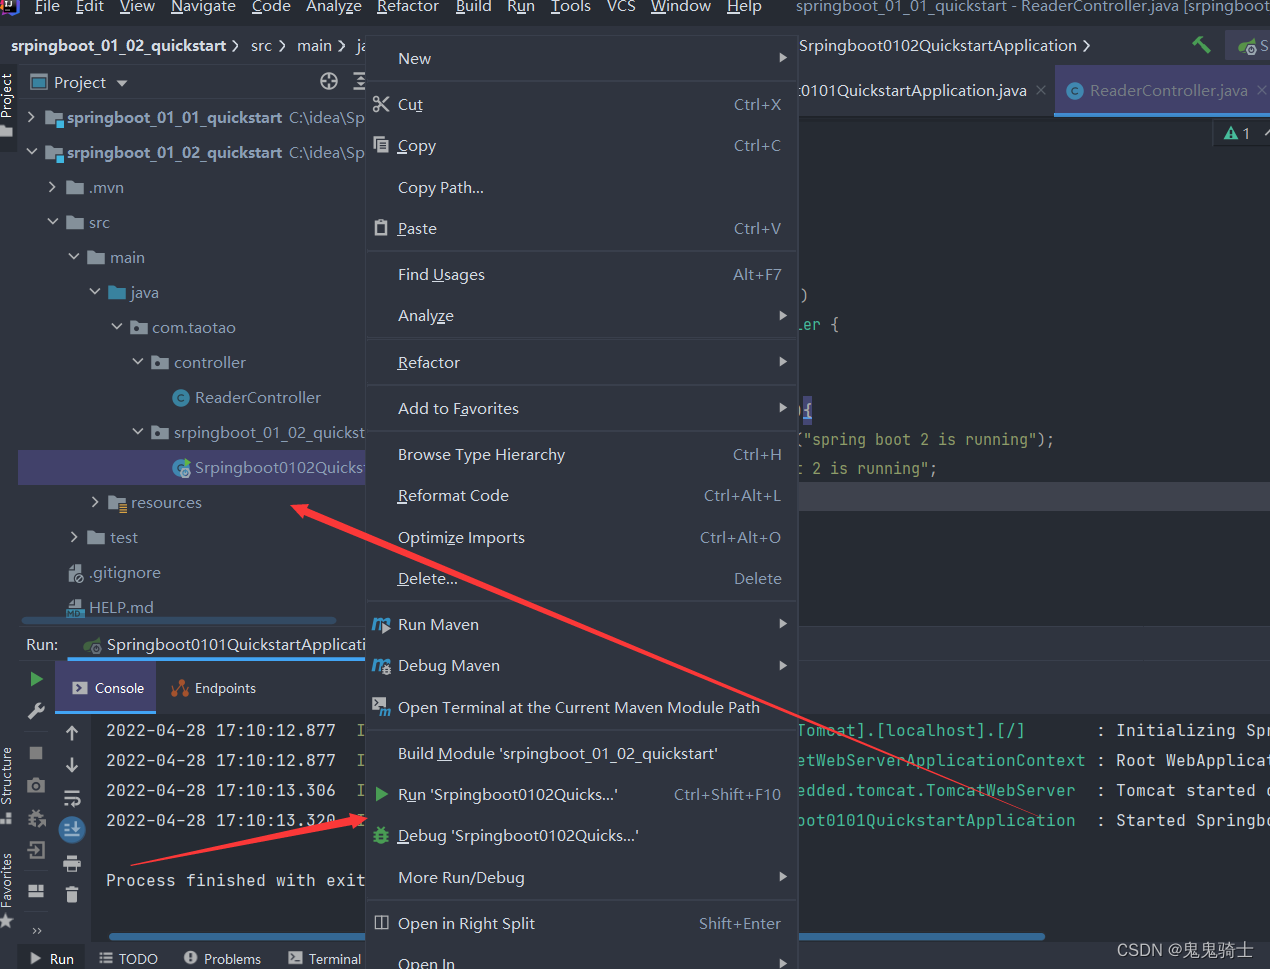Open the Problems tool window
The image size is (1270, 969).
(222, 958)
